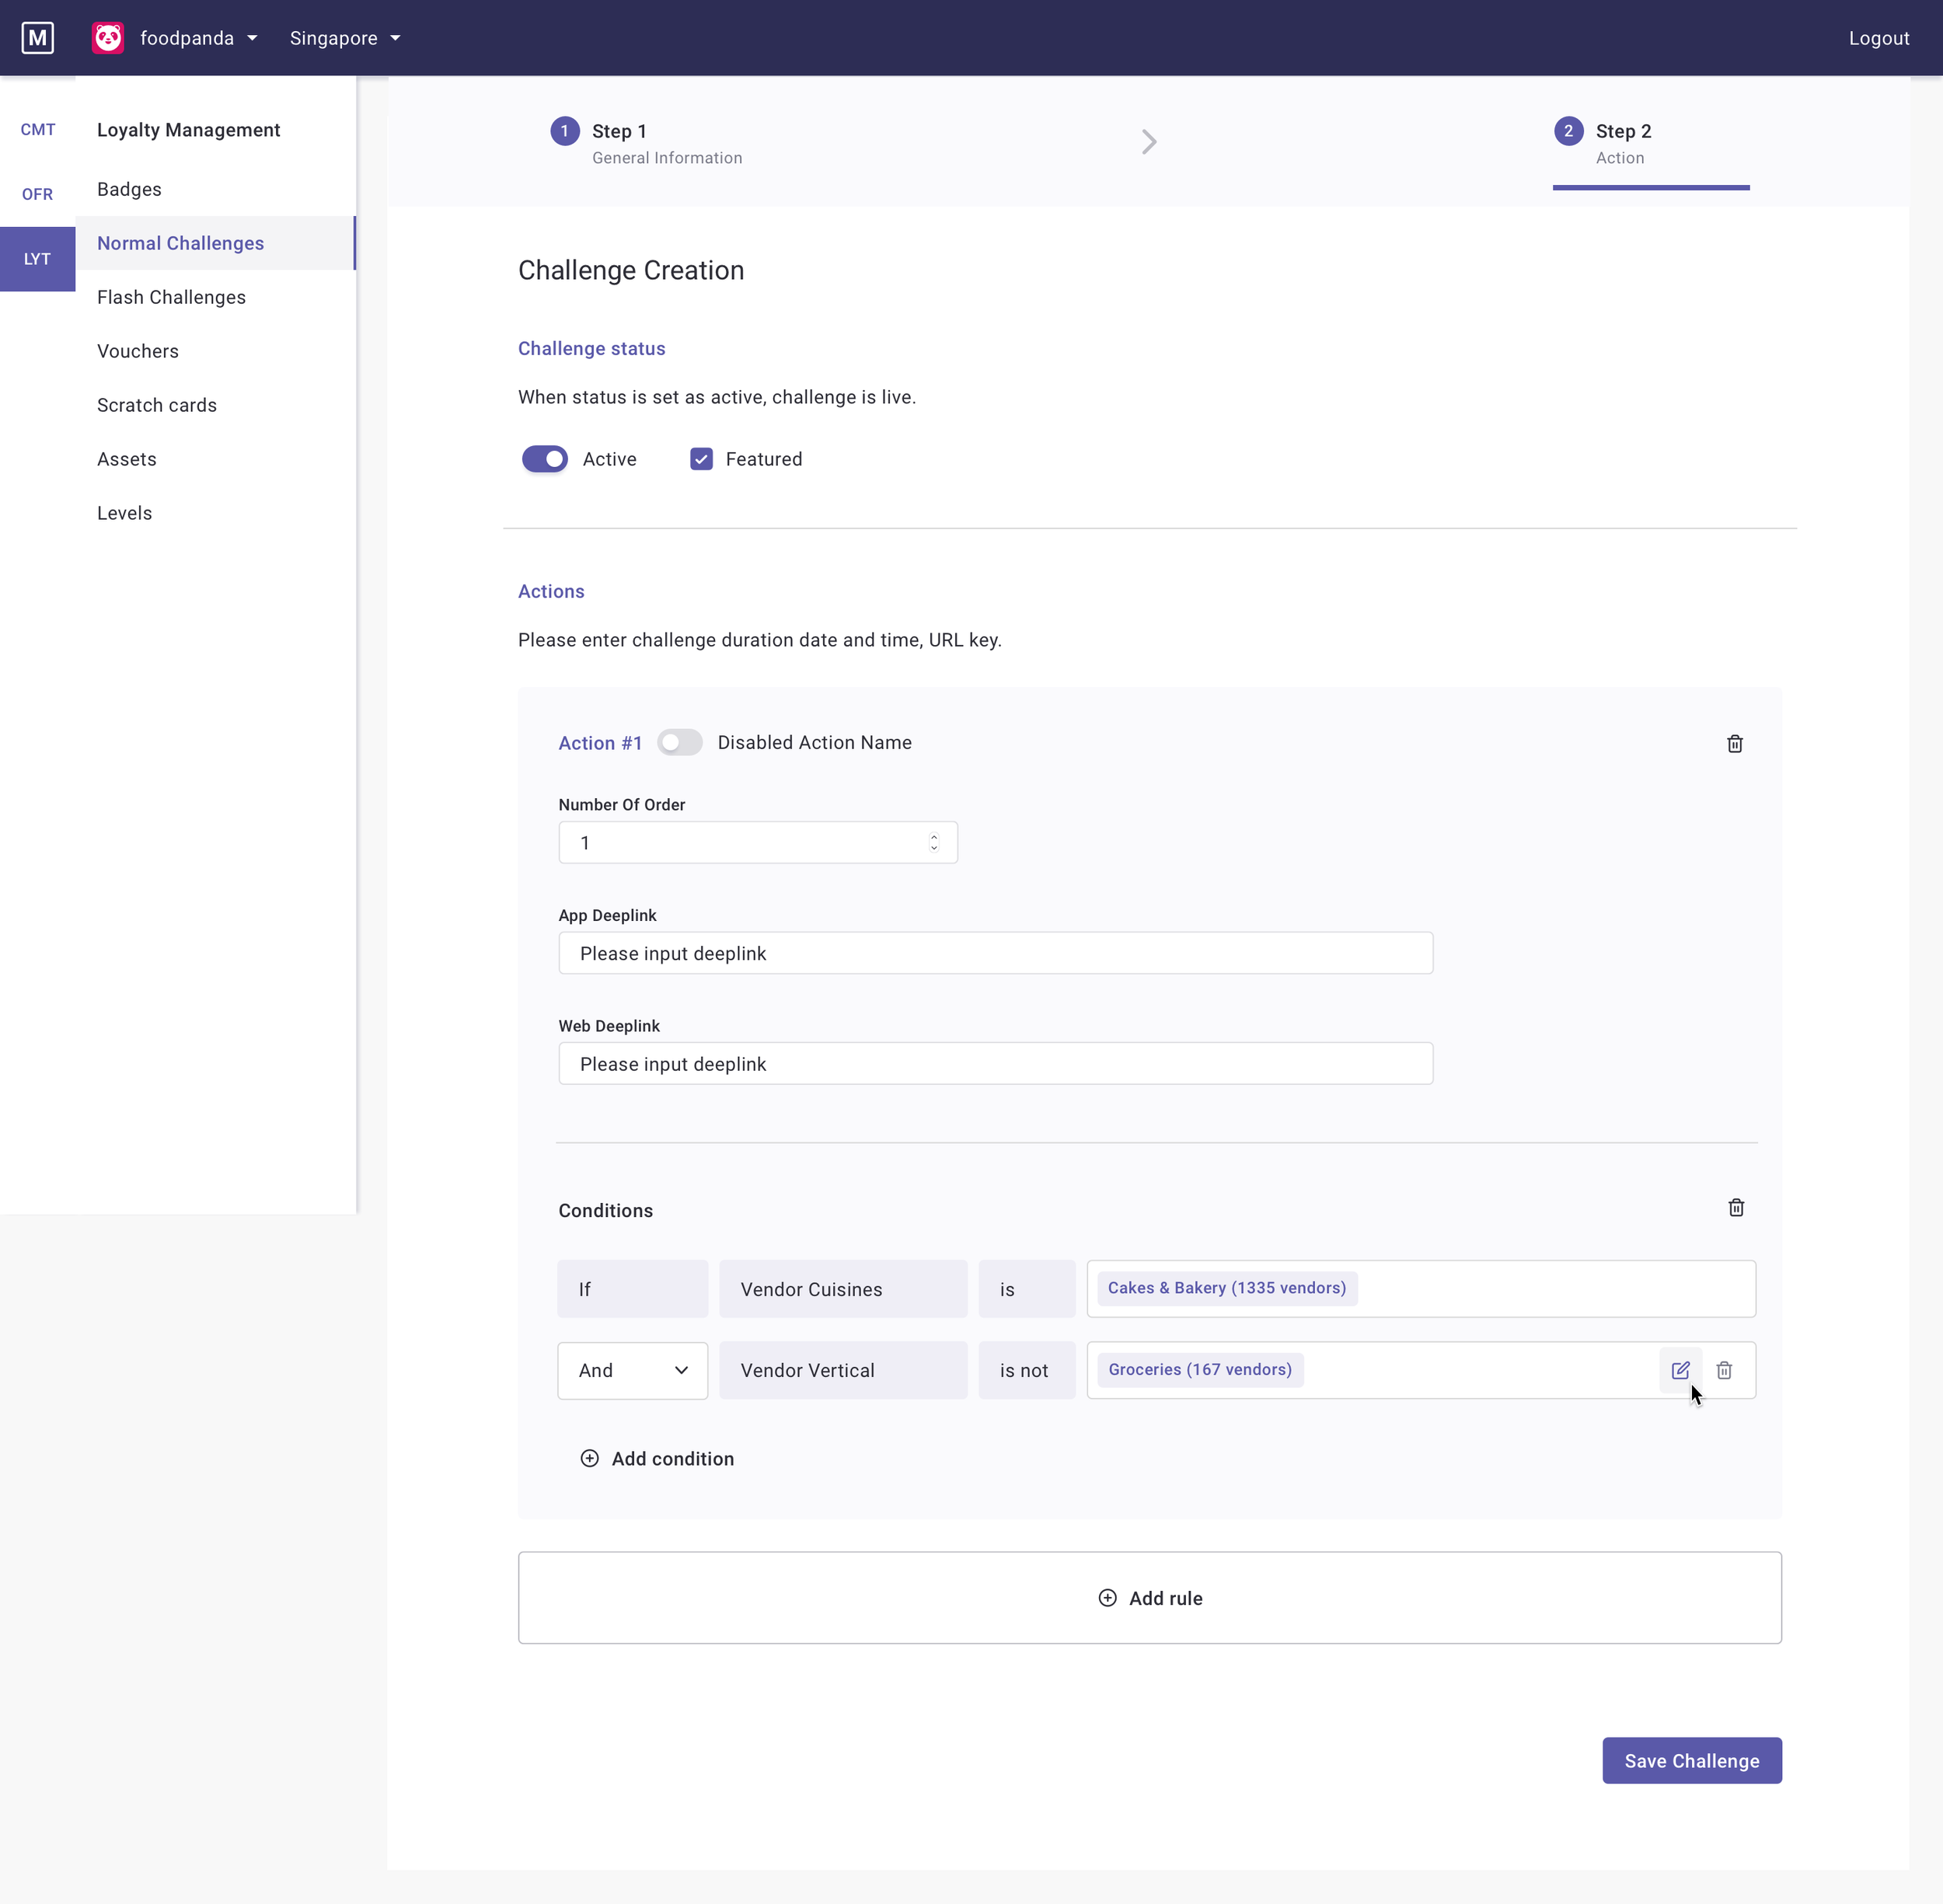The width and height of the screenshot is (1943, 1904).
Task: Expand the And operator dropdown
Action: (632, 1370)
